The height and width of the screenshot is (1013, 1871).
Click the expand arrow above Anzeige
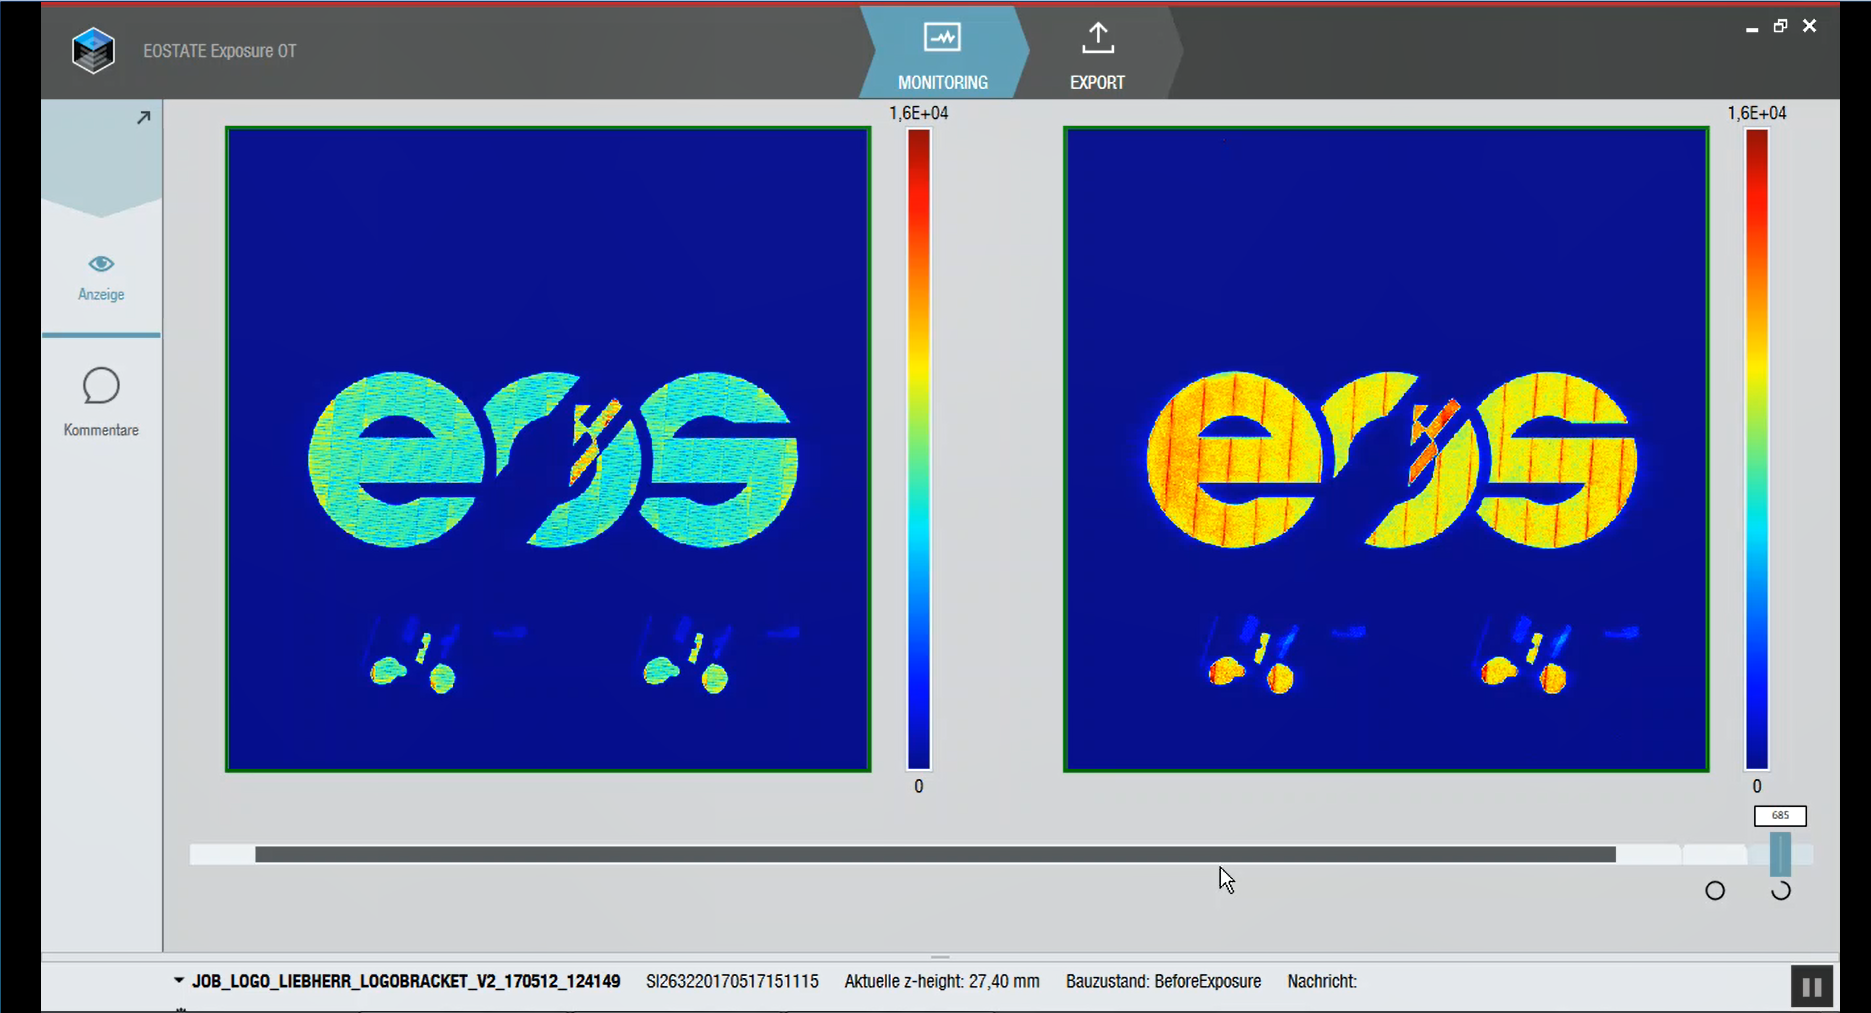point(142,117)
